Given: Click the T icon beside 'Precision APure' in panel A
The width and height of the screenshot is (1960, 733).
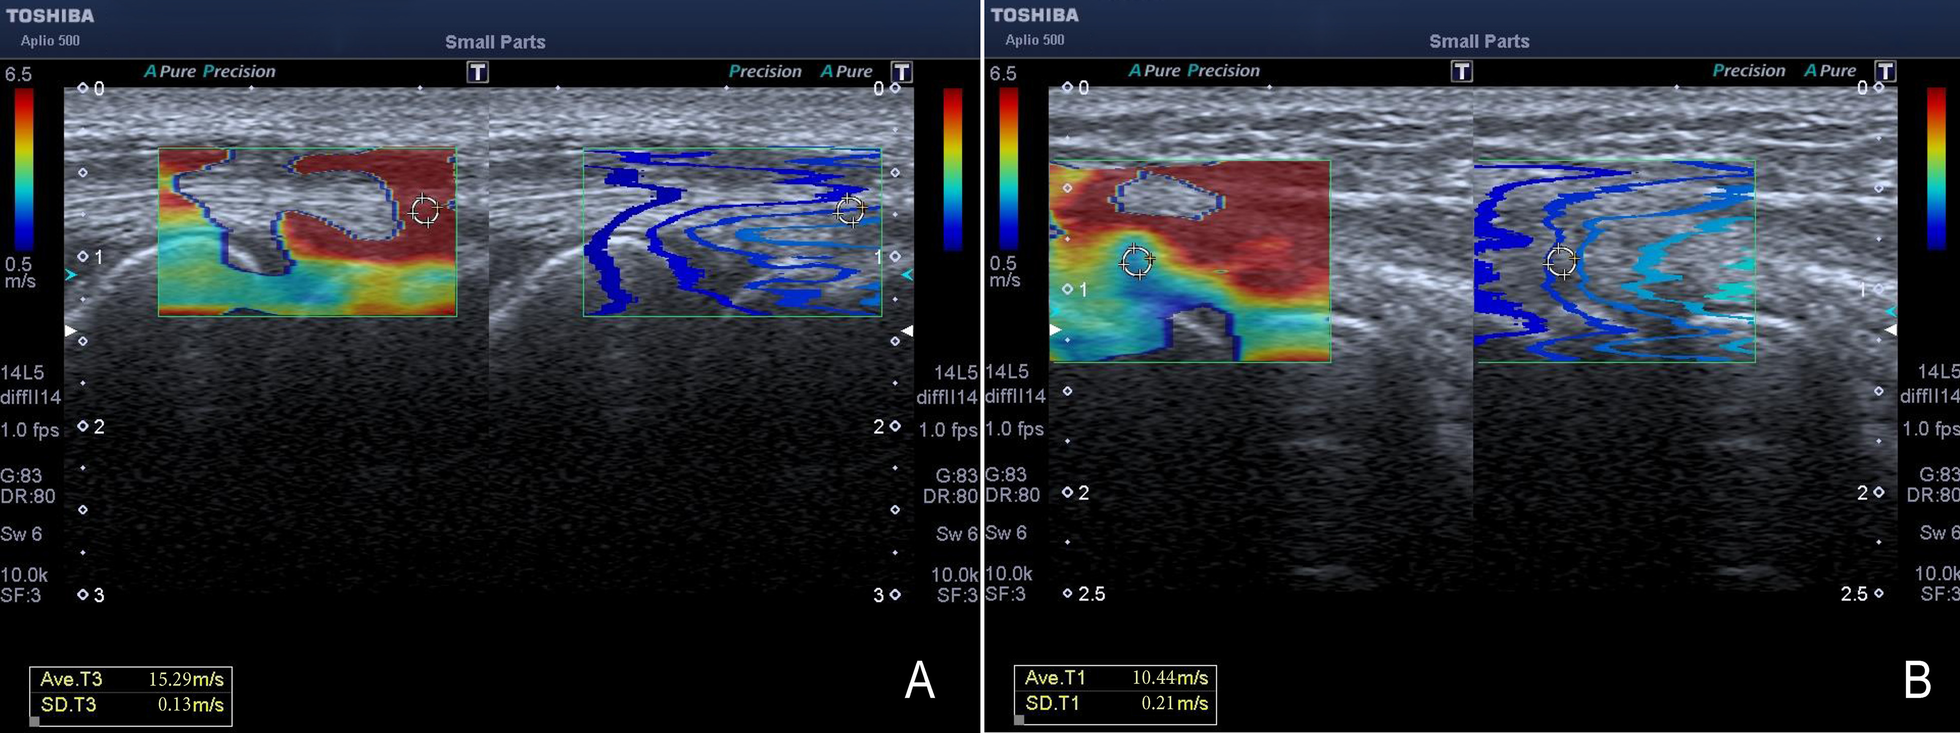Looking at the screenshot, I should pos(901,72).
